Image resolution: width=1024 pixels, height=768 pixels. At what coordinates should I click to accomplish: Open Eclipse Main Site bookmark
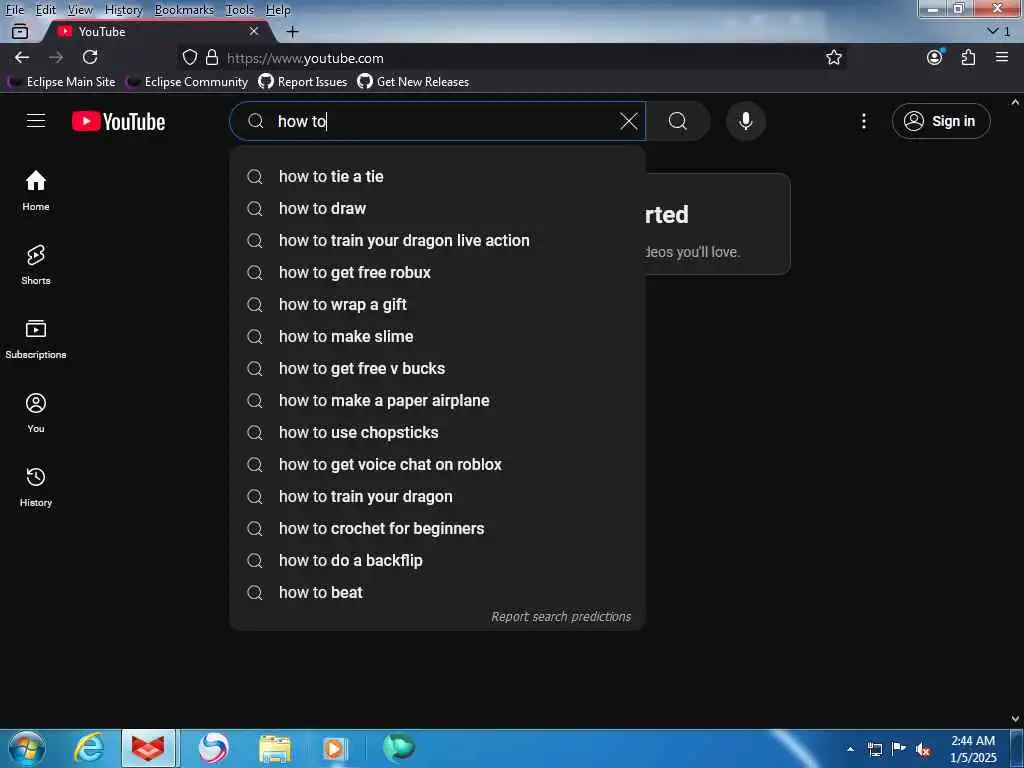(x=61, y=82)
